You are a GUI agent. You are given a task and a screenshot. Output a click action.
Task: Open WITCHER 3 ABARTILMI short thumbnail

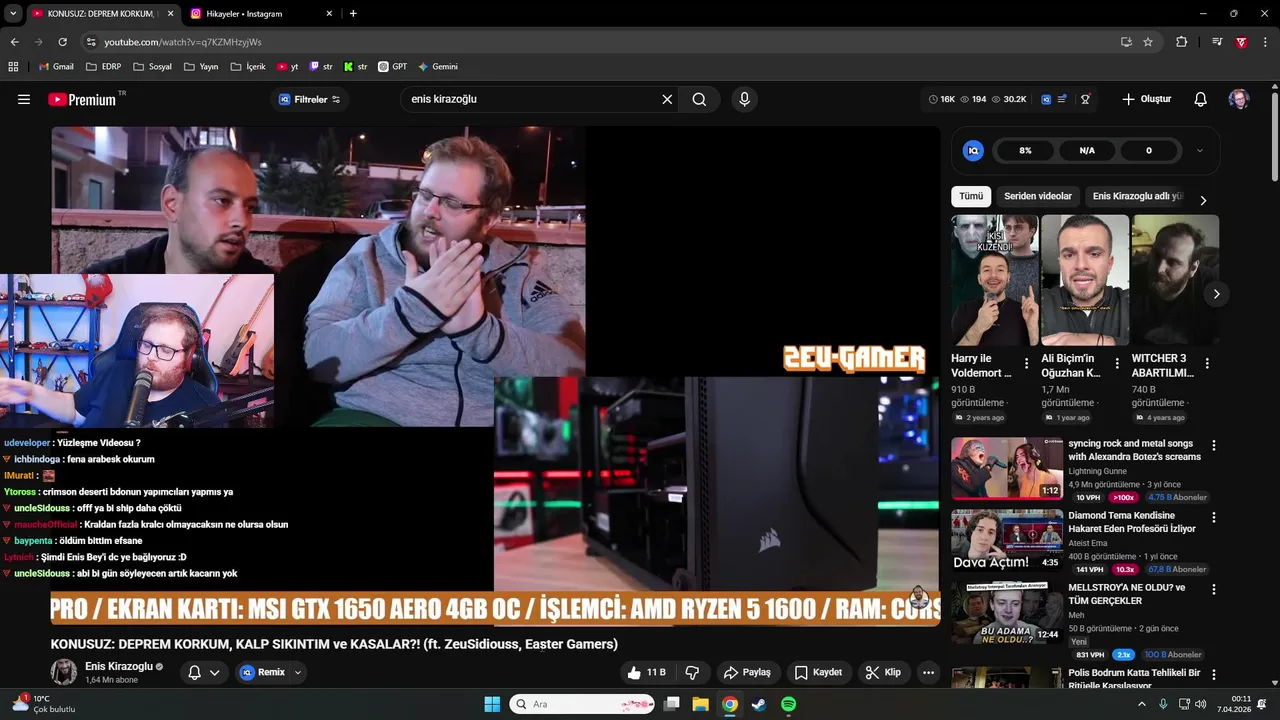coord(1175,280)
